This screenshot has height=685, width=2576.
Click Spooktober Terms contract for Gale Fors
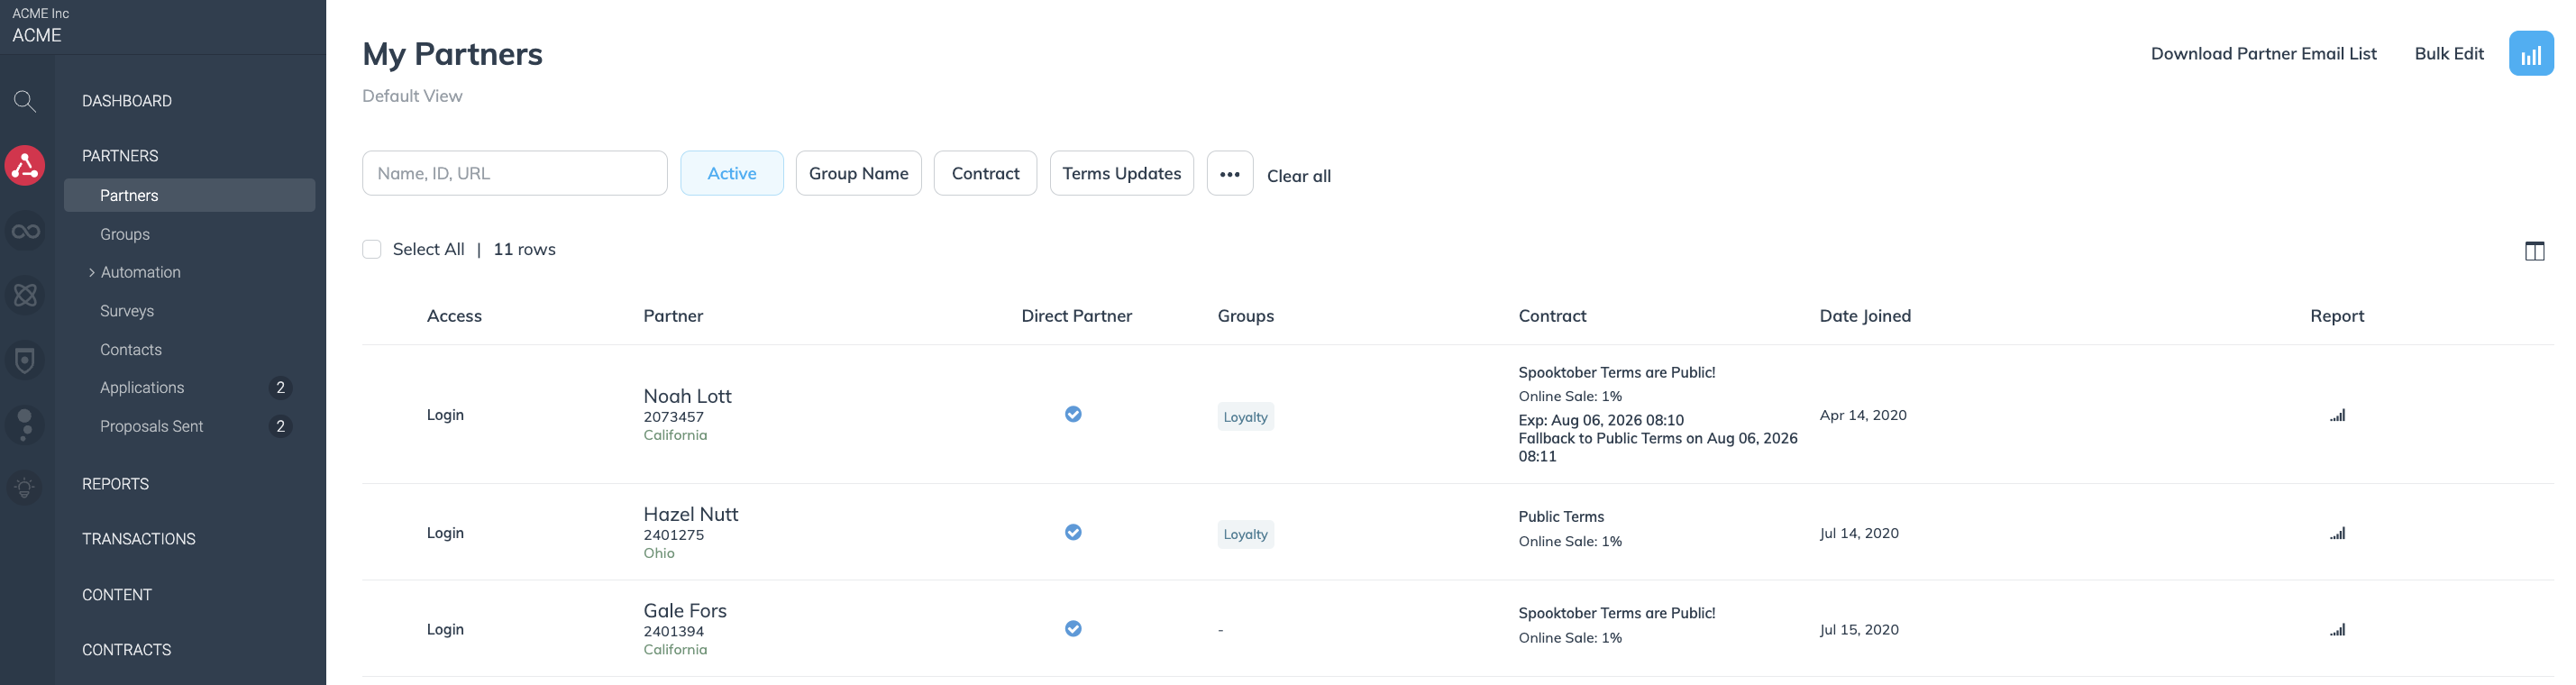1616,613
